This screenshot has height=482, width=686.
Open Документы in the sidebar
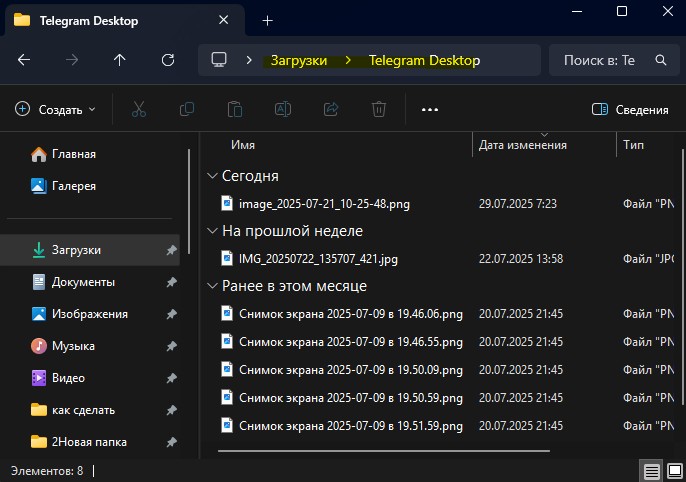(x=90, y=282)
